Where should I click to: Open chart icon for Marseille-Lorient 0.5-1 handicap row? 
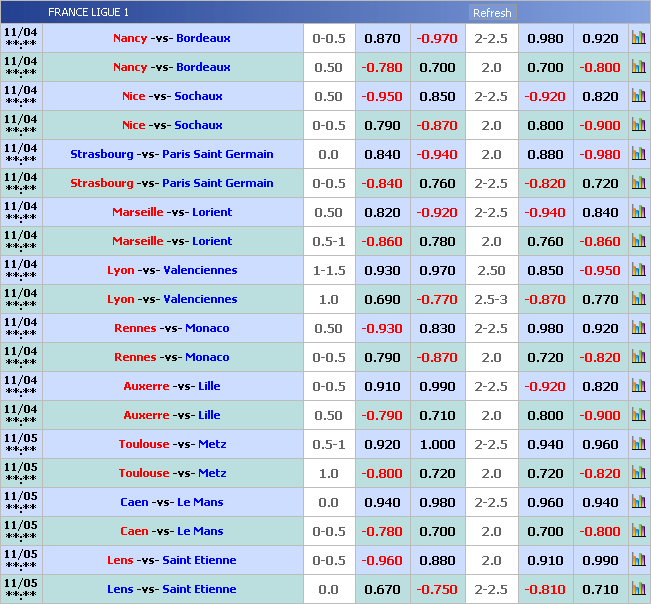pyautogui.click(x=638, y=241)
